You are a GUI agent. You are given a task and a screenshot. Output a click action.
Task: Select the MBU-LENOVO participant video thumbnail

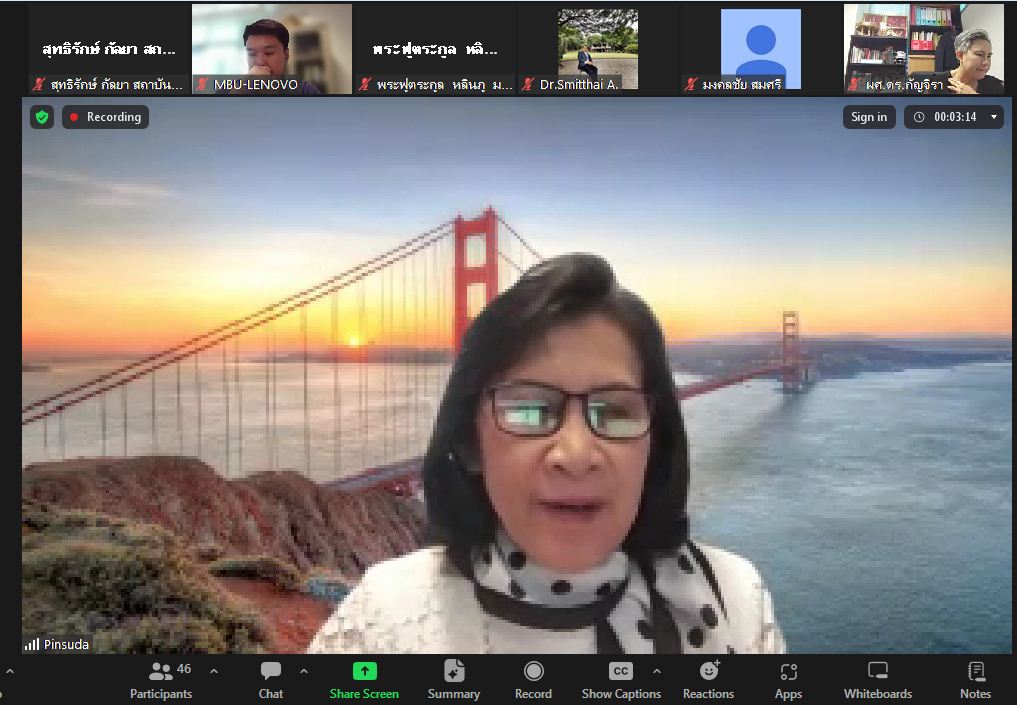[x=271, y=48]
